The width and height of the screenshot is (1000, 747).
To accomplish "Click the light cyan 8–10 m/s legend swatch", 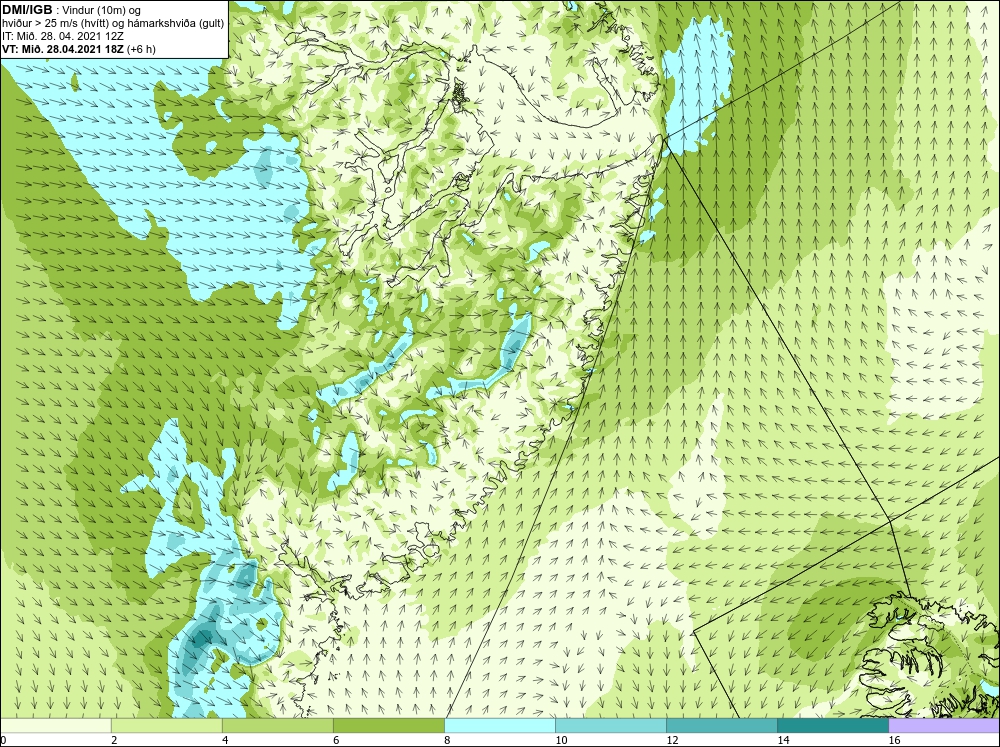I will 500,725.
